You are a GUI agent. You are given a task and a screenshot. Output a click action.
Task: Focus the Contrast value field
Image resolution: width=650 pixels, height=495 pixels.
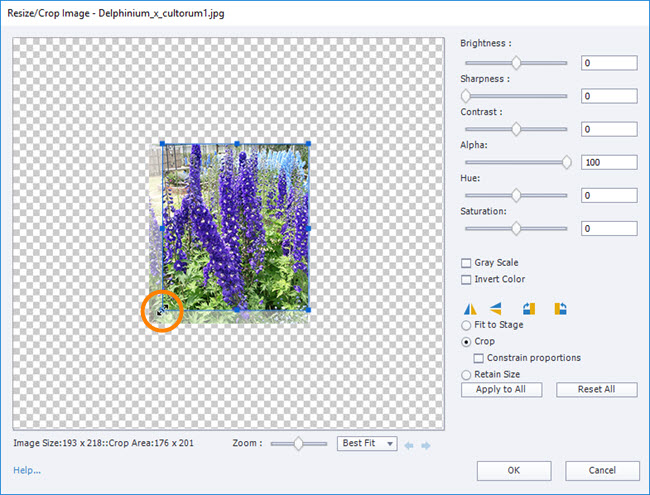pos(609,129)
